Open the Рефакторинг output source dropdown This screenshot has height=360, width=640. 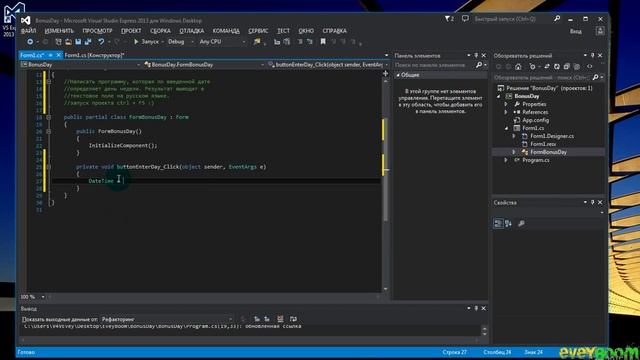[167, 319]
